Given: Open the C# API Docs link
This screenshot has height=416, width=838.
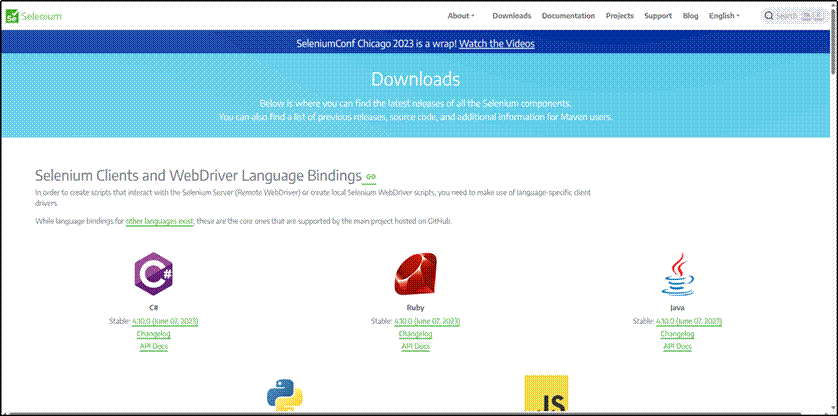Looking at the screenshot, I should [x=153, y=347].
